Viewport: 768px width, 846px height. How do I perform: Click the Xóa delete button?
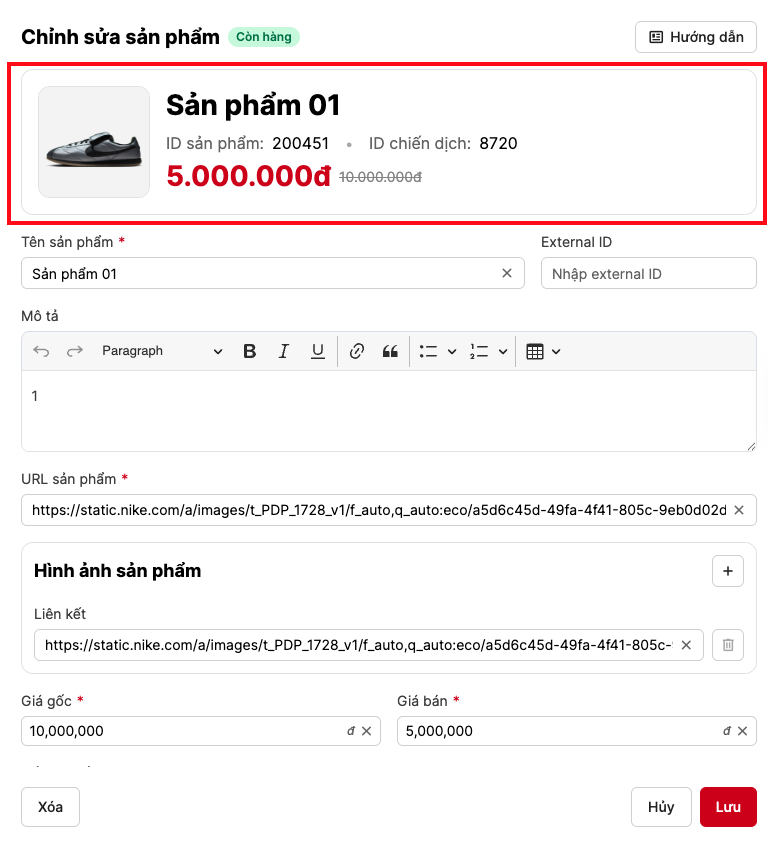50,807
